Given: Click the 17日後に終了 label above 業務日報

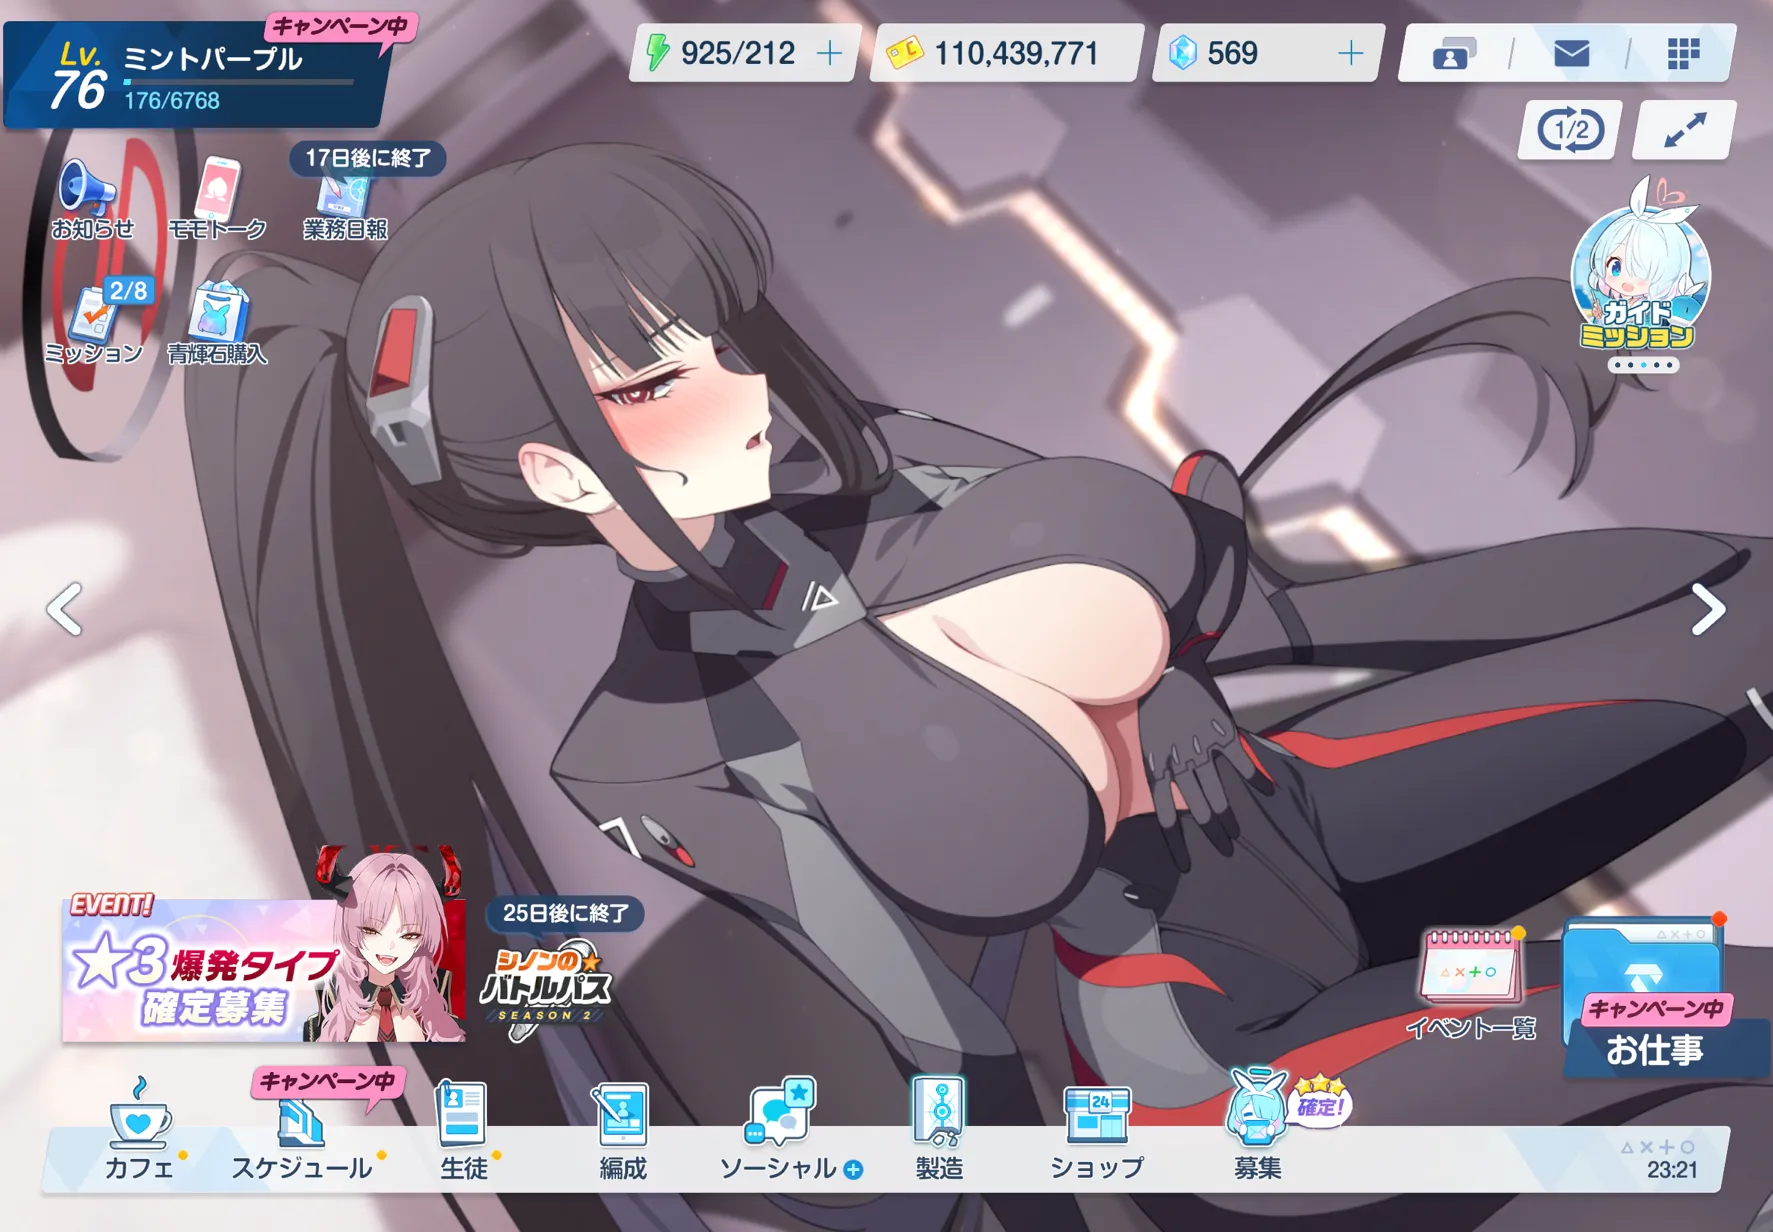Looking at the screenshot, I should pos(368,158).
